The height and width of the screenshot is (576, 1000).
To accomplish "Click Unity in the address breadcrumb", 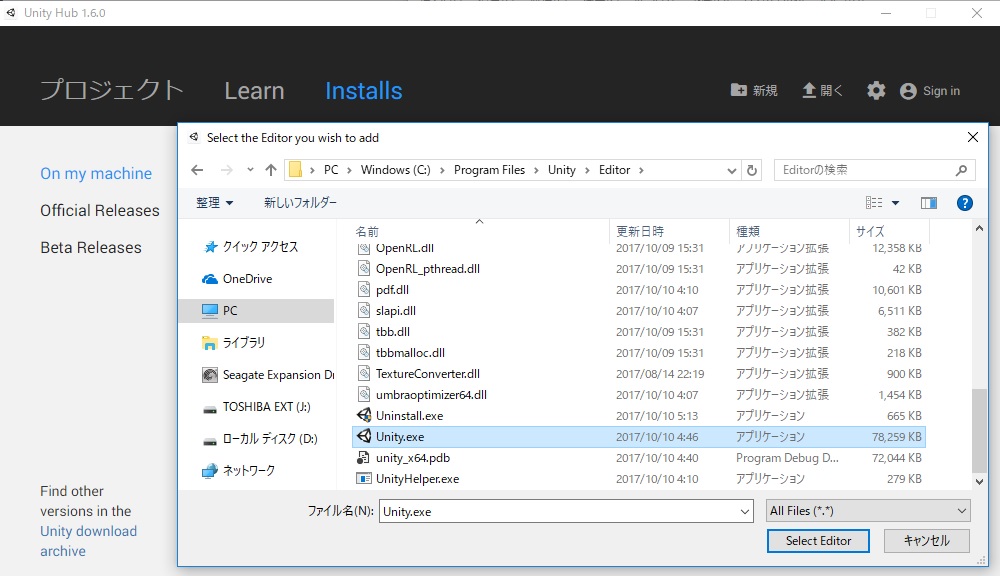I will click(x=561, y=170).
